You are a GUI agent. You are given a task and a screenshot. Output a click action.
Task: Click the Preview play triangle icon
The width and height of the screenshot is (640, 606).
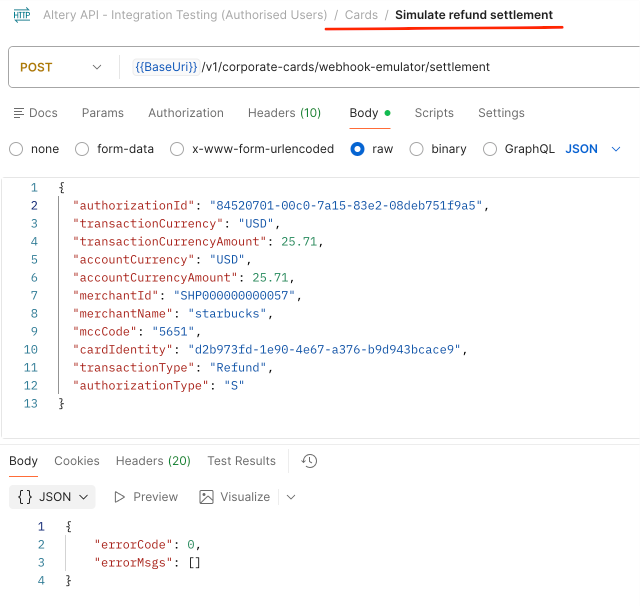click(x=119, y=497)
